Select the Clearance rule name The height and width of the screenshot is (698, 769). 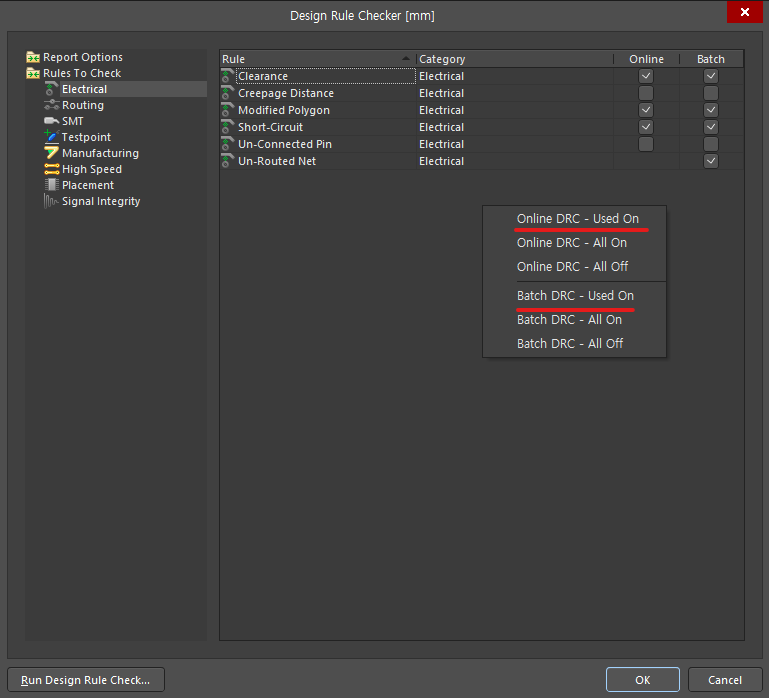pyautogui.click(x=263, y=76)
